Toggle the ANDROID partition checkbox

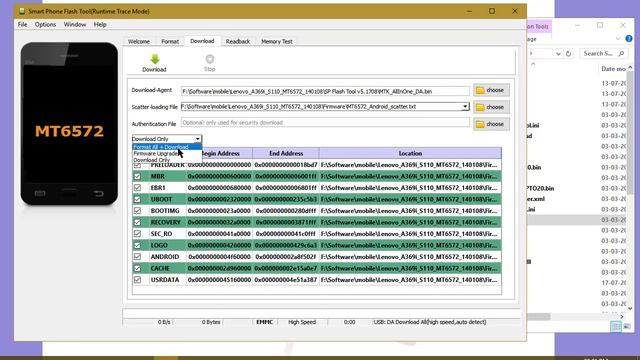tap(137, 257)
